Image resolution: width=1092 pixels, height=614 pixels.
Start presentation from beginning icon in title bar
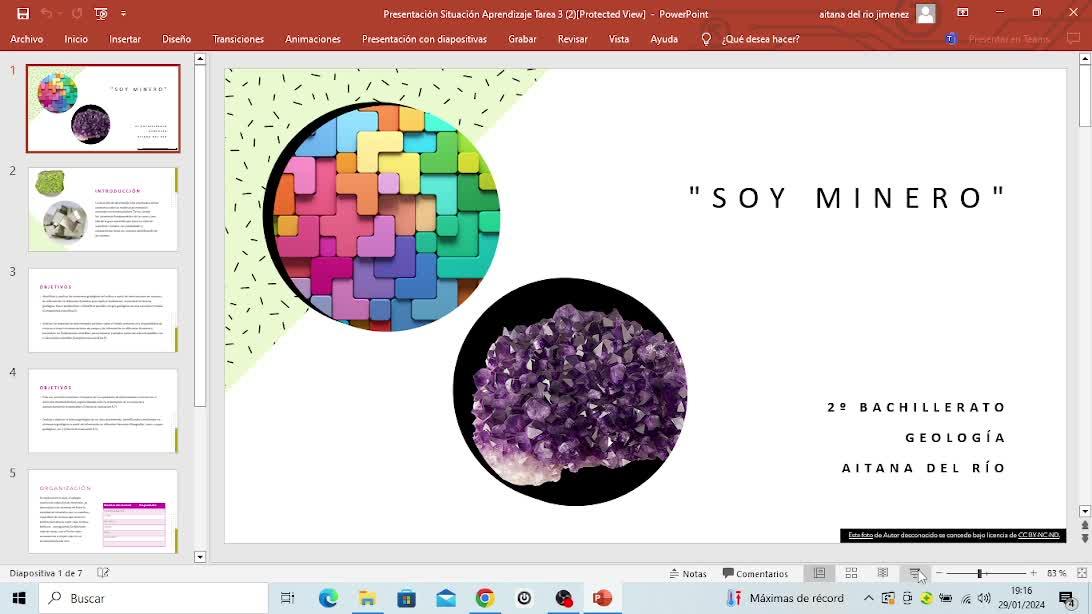tap(101, 13)
